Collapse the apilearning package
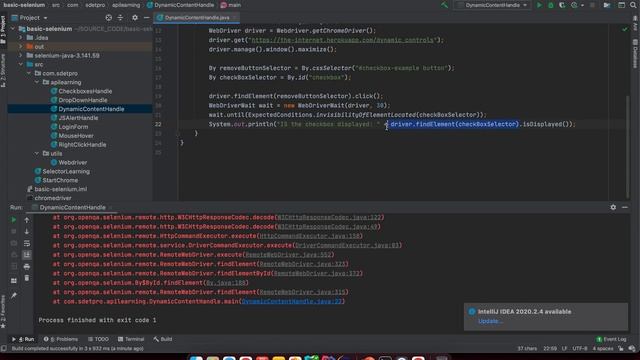Image resolution: width=640 pixels, height=360 pixels. (37, 82)
